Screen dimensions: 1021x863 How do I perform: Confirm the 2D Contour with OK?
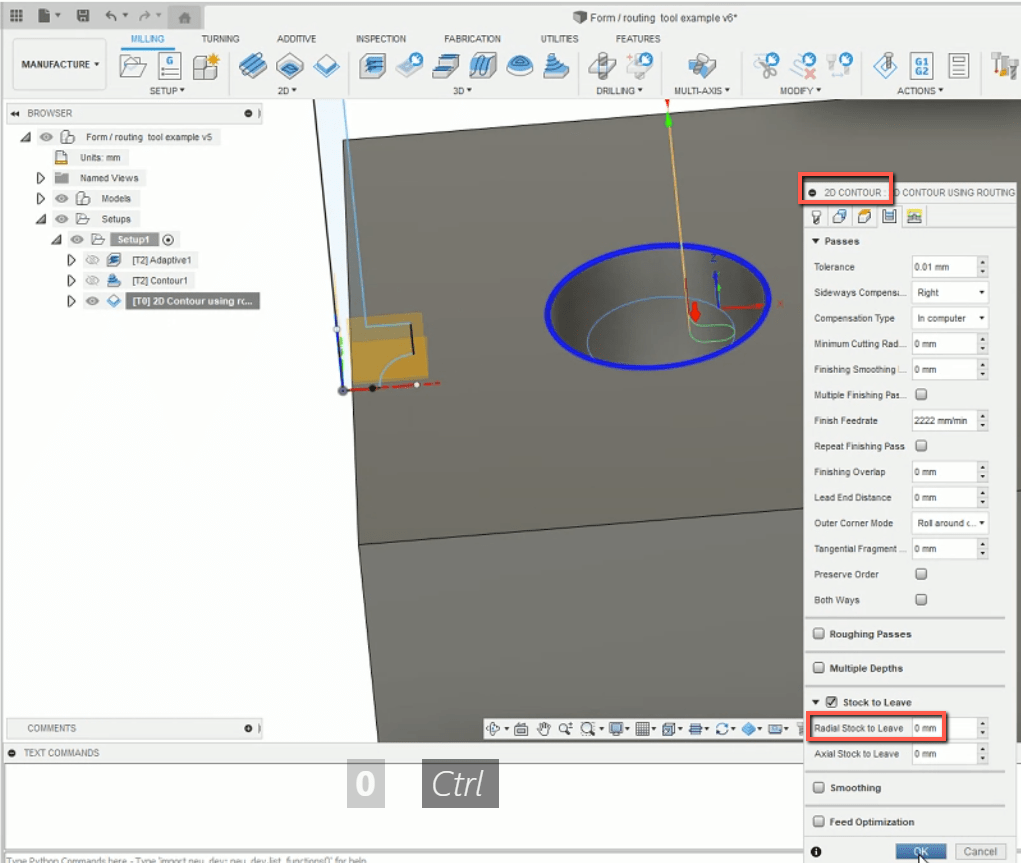pyautogui.click(x=919, y=851)
